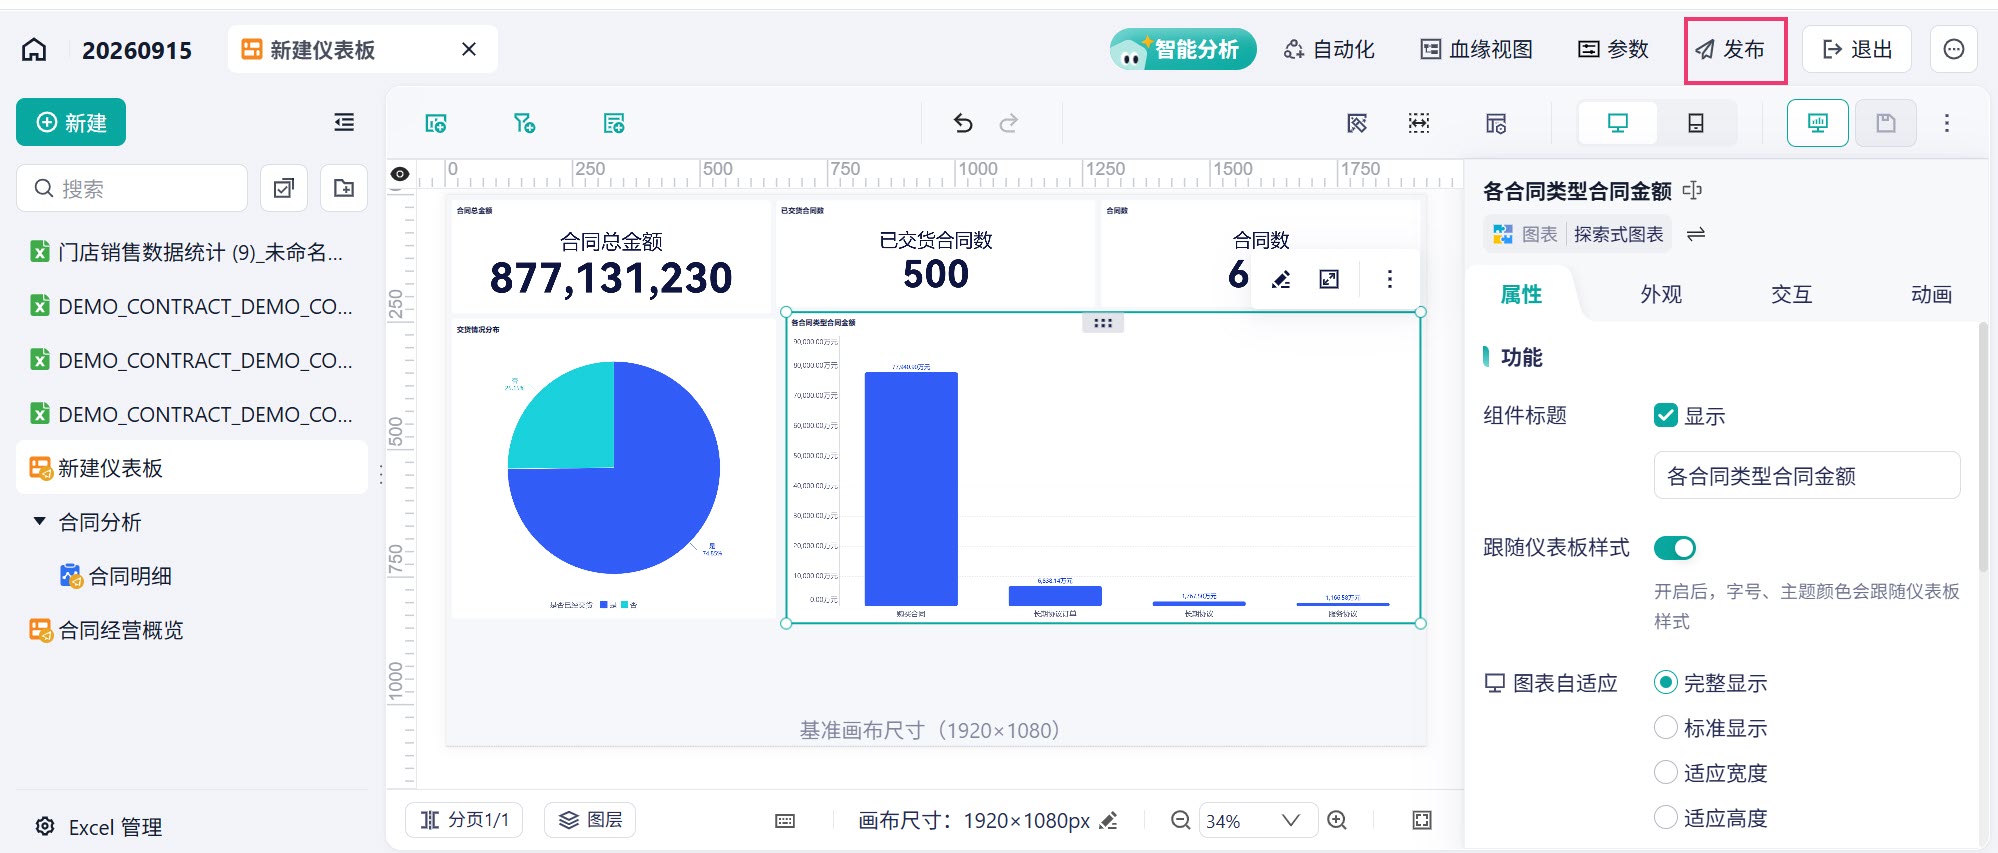Open zoom percentage 34% dropdown
The width and height of the screenshot is (1998, 853).
[x=1258, y=820]
